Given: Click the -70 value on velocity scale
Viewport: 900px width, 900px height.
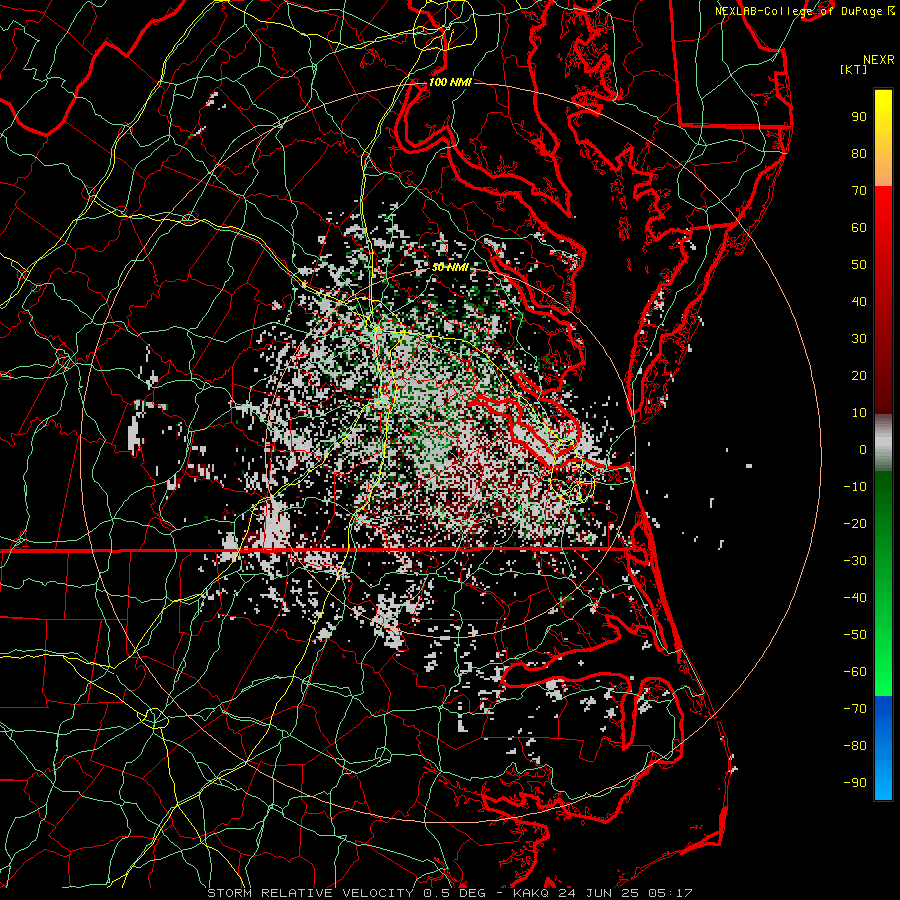Looking at the screenshot, I should pos(855,709).
